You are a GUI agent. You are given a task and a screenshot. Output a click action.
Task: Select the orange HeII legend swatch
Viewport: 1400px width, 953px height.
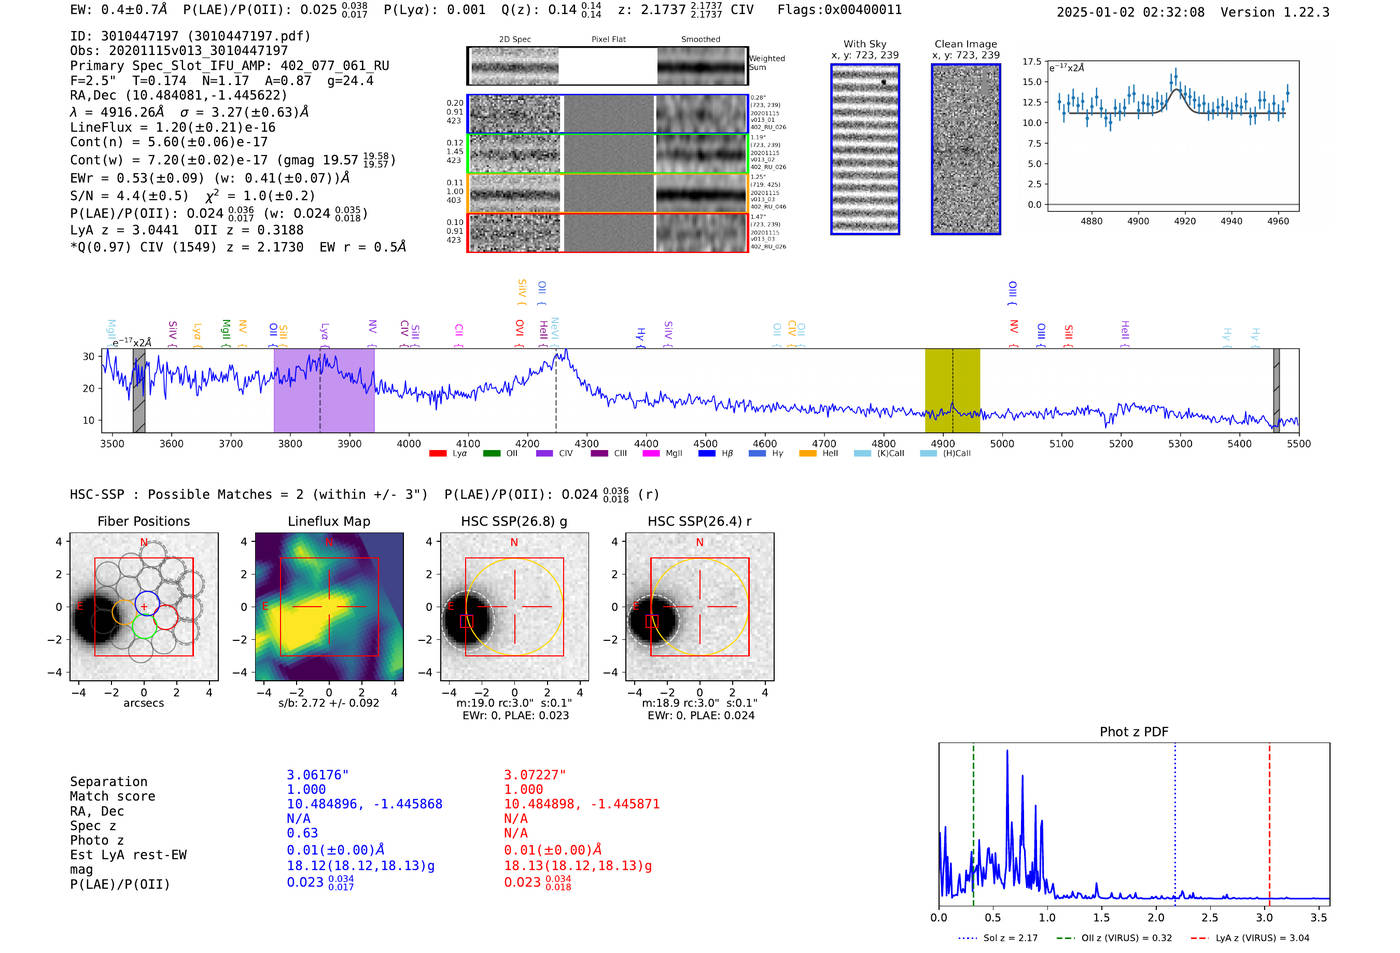(x=808, y=454)
